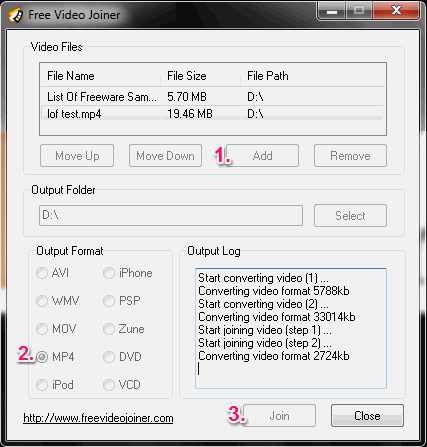Open the freevideojoiner.com link

[x=98, y=418]
